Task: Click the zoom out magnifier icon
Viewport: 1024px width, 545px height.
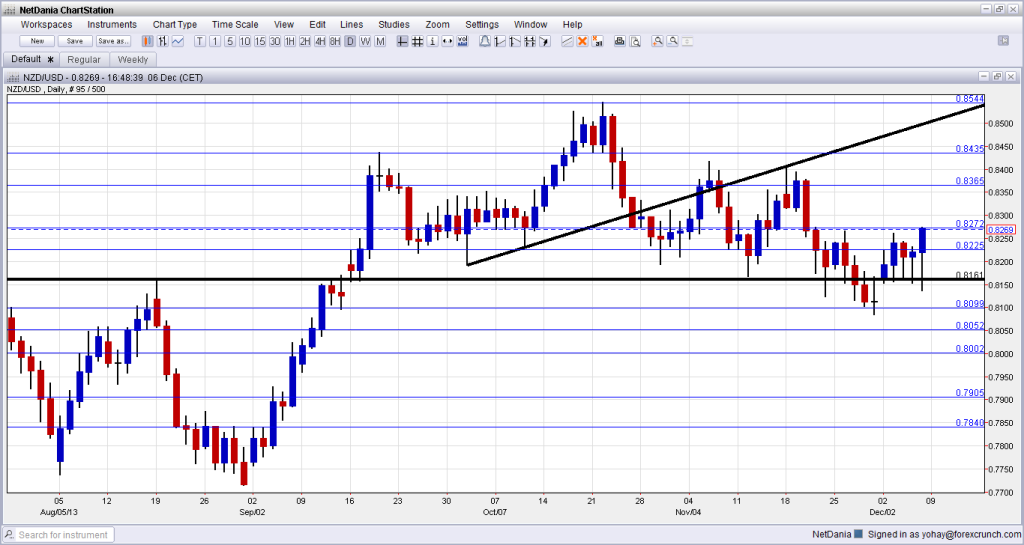Action: pos(673,41)
